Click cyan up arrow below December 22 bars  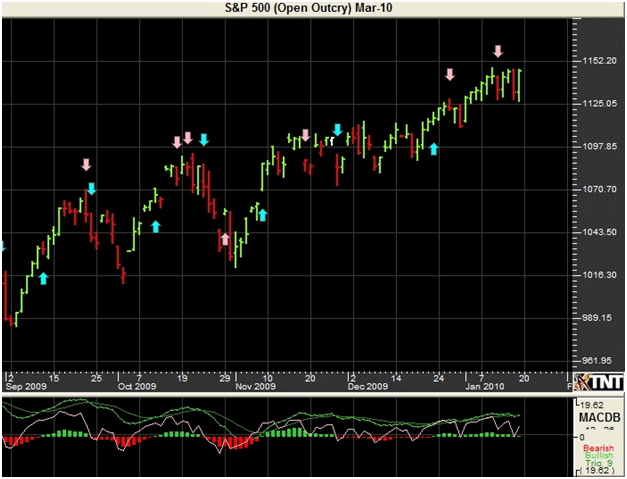[434, 149]
